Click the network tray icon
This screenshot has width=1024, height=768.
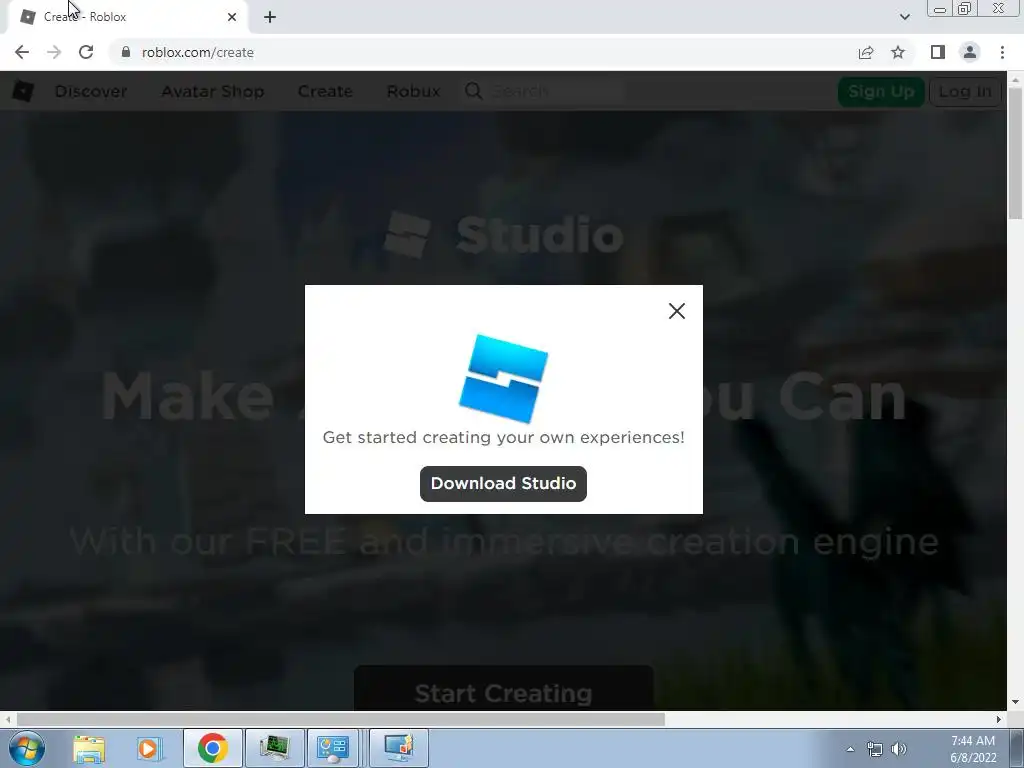tap(874, 749)
